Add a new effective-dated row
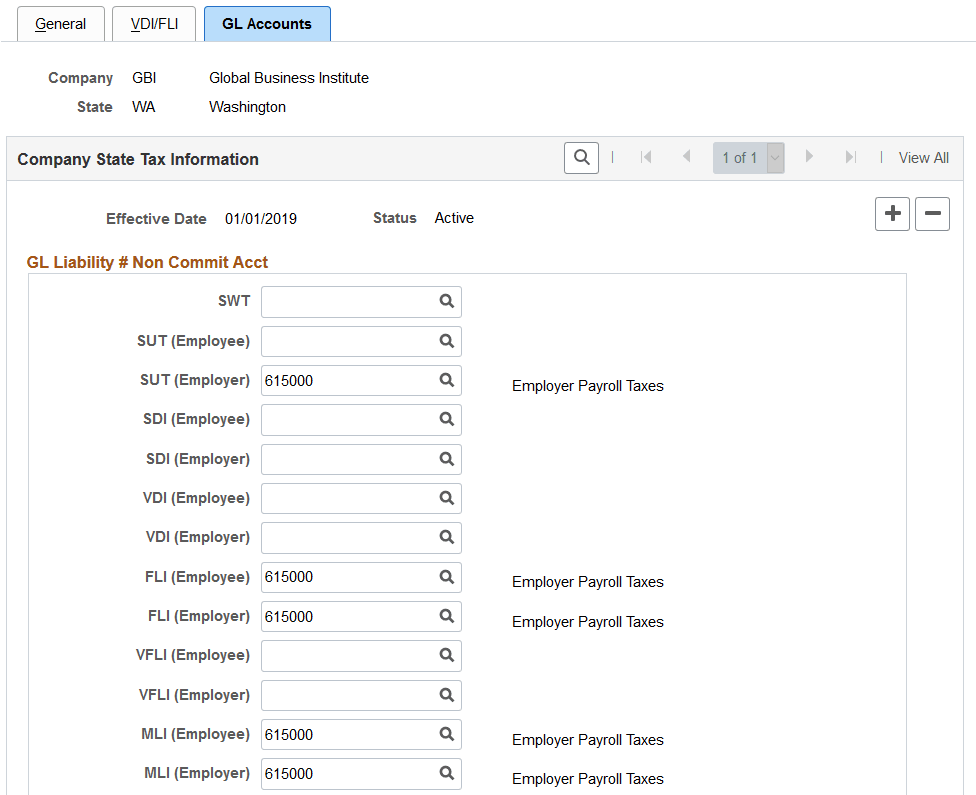976x795 pixels. (x=892, y=213)
